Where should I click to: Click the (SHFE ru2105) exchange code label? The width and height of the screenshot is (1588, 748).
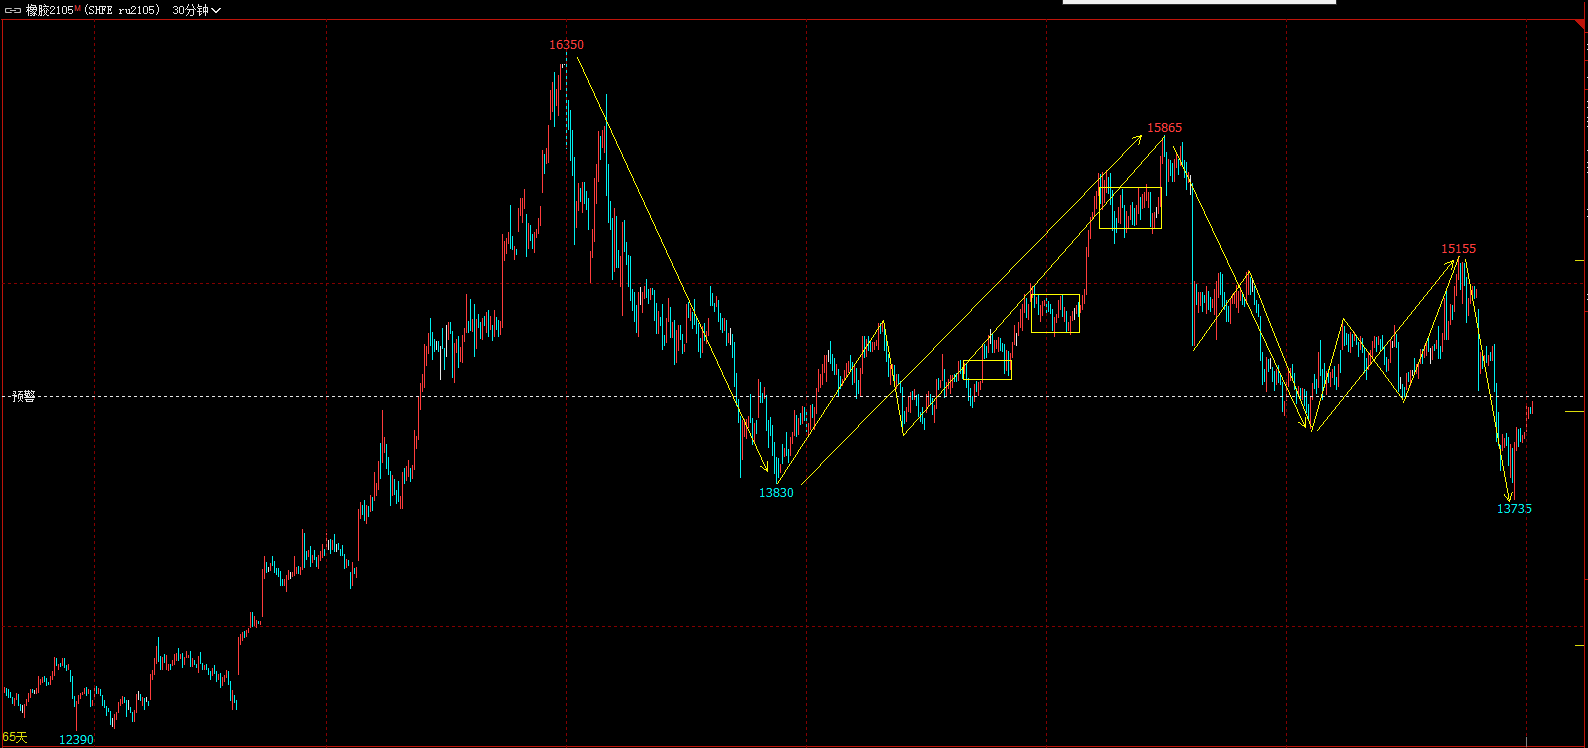tap(122, 10)
